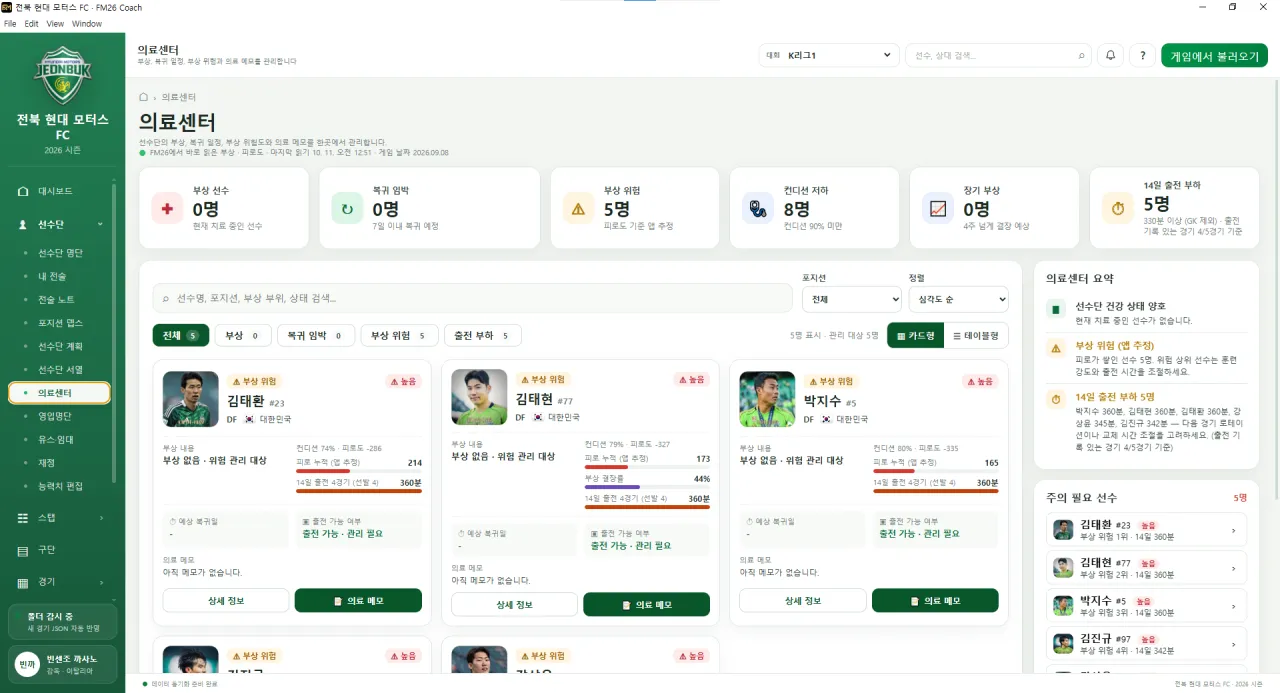Open 김진규 row in 주의 필요 선수
1280x693 pixels.
pos(1146,642)
